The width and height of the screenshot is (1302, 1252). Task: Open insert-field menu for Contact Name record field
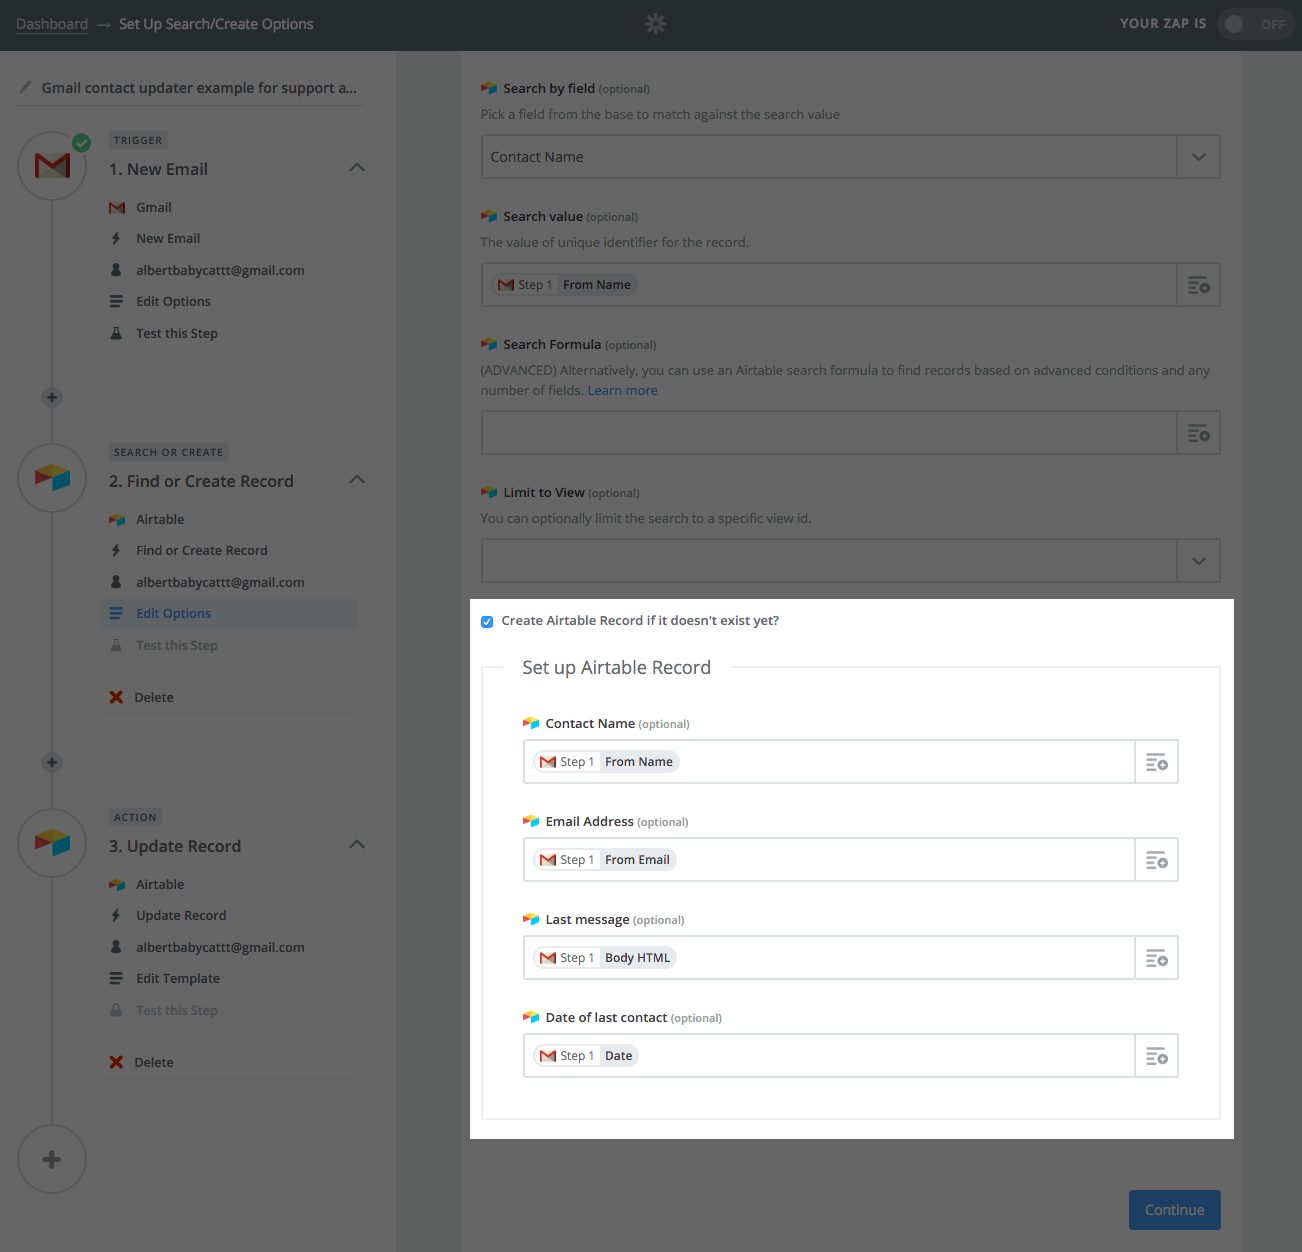pyautogui.click(x=1156, y=762)
